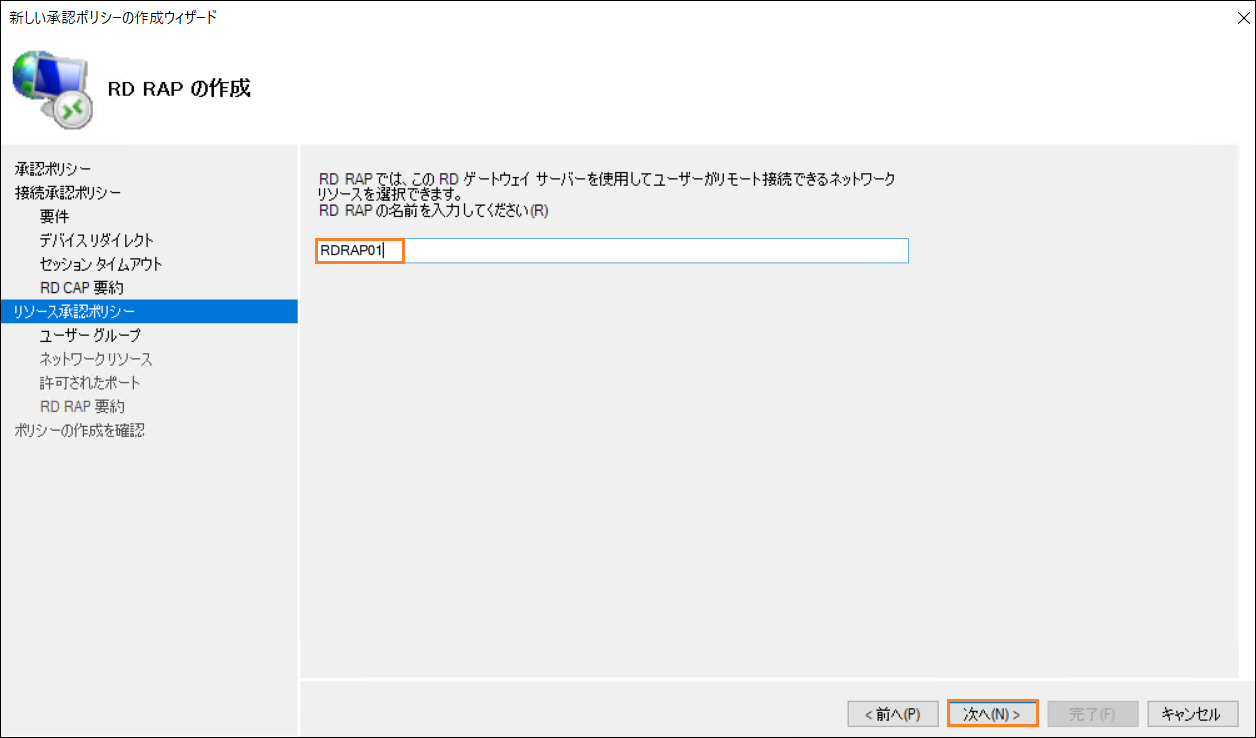Click the < 前へ(P) button
The height and width of the screenshot is (738, 1256).
click(892, 714)
